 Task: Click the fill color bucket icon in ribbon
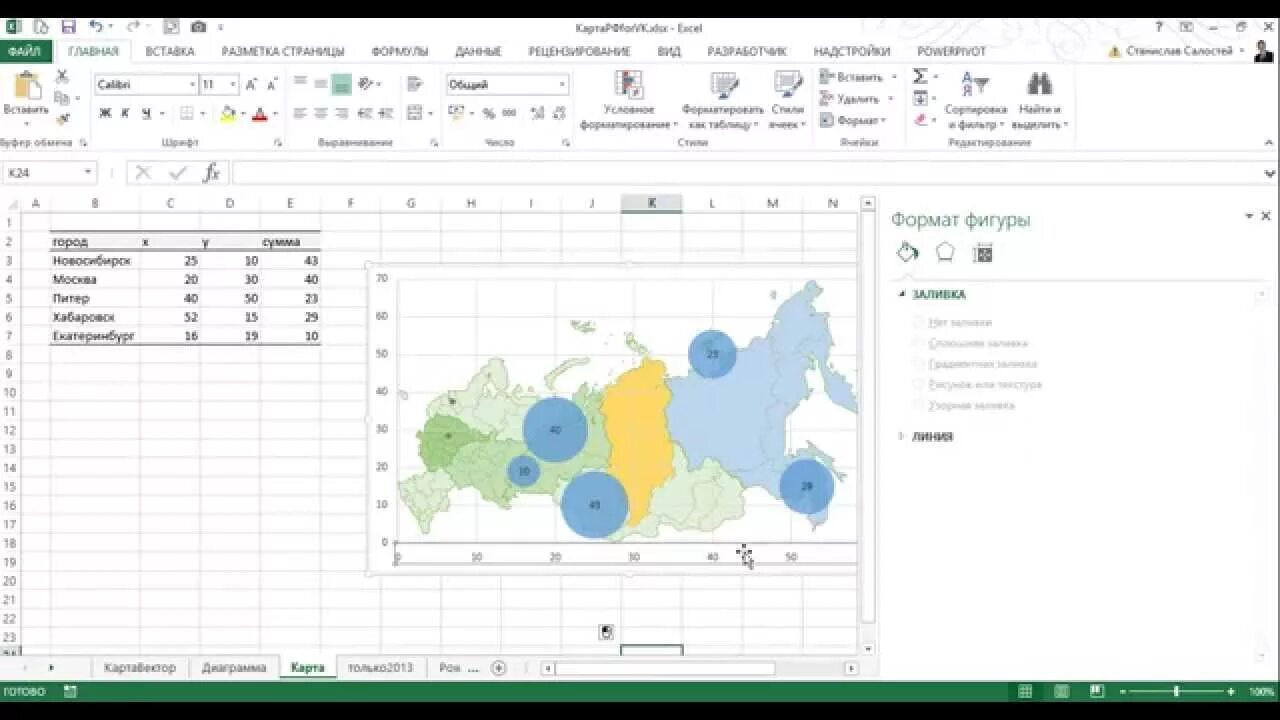(x=228, y=114)
